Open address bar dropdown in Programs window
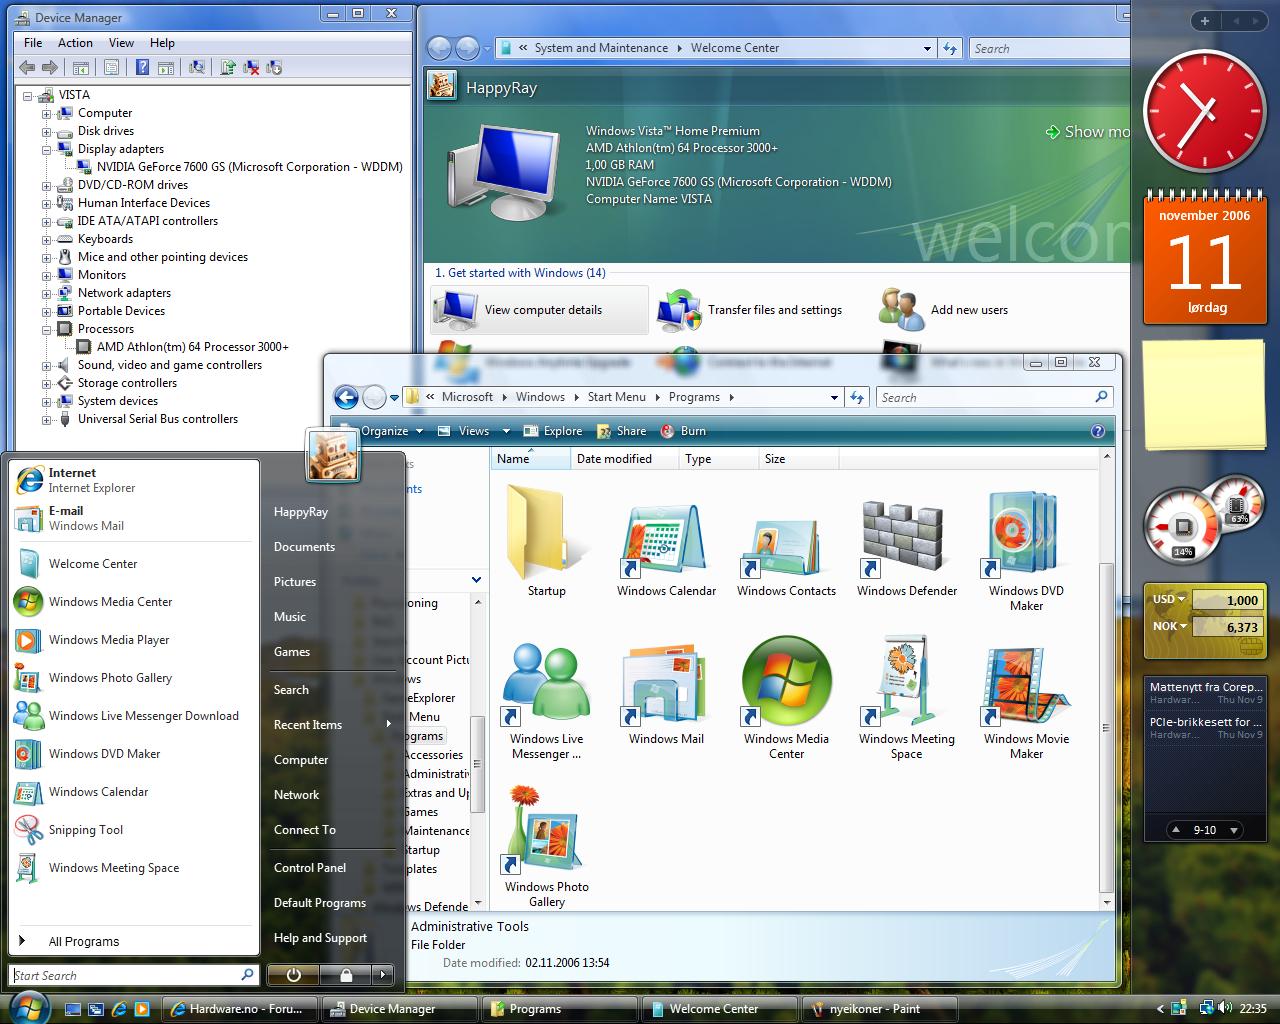Viewport: 1280px width, 1024px height. (834, 397)
